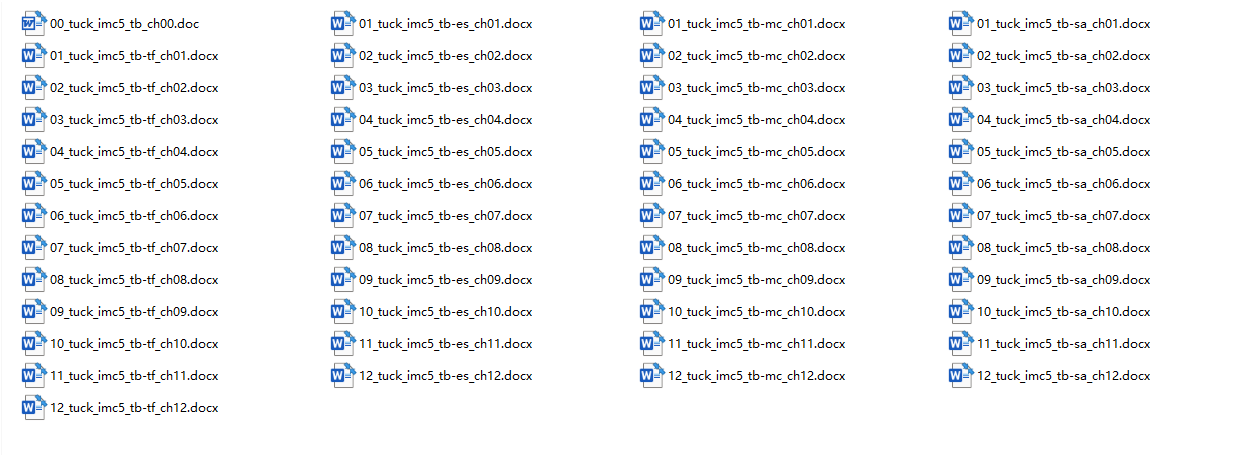Select file name 02_tuck_imc5_tb-tf_ch02.docx
Screen dimensions: 1254x455
click(134, 88)
